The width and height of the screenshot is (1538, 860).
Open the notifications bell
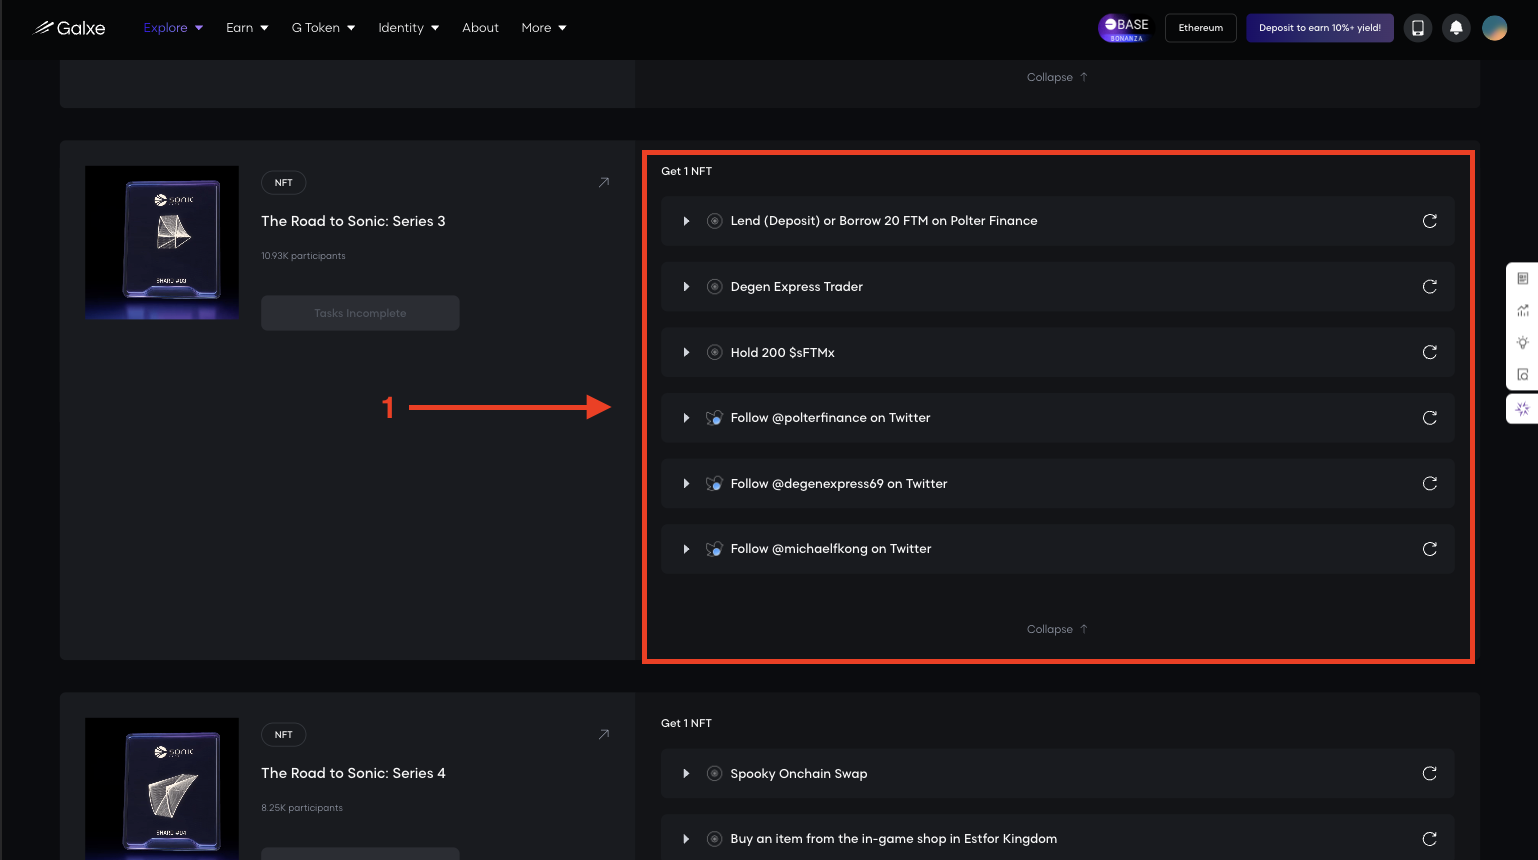[x=1456, y=27]
